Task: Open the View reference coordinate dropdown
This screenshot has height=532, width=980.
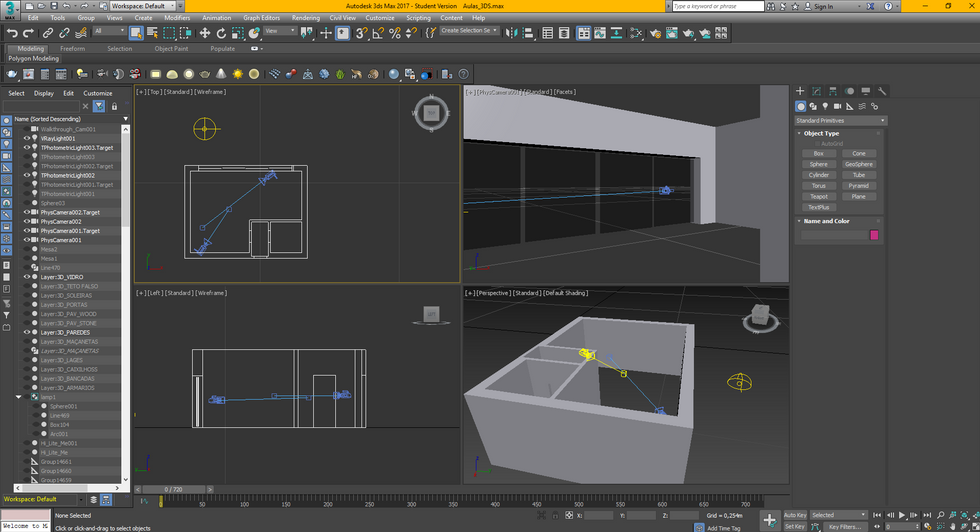Action: (x=279, y=31)
